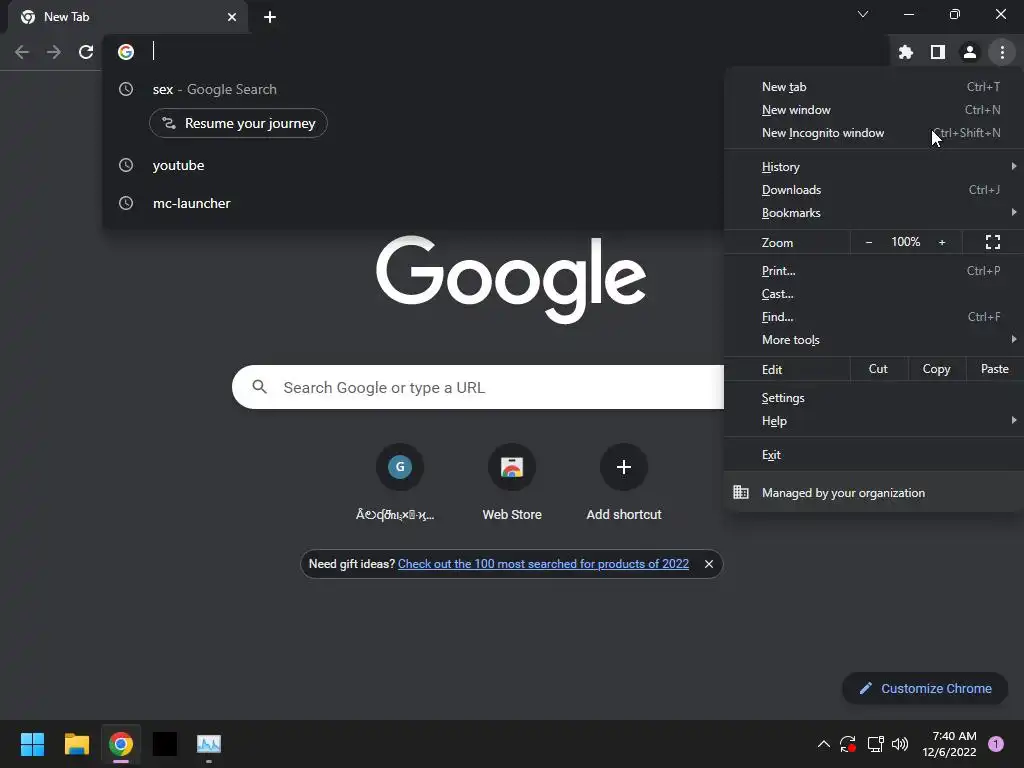Click the Add shortcut plus tile
This screenshot has width=1024, height=768.
point(624,483)
